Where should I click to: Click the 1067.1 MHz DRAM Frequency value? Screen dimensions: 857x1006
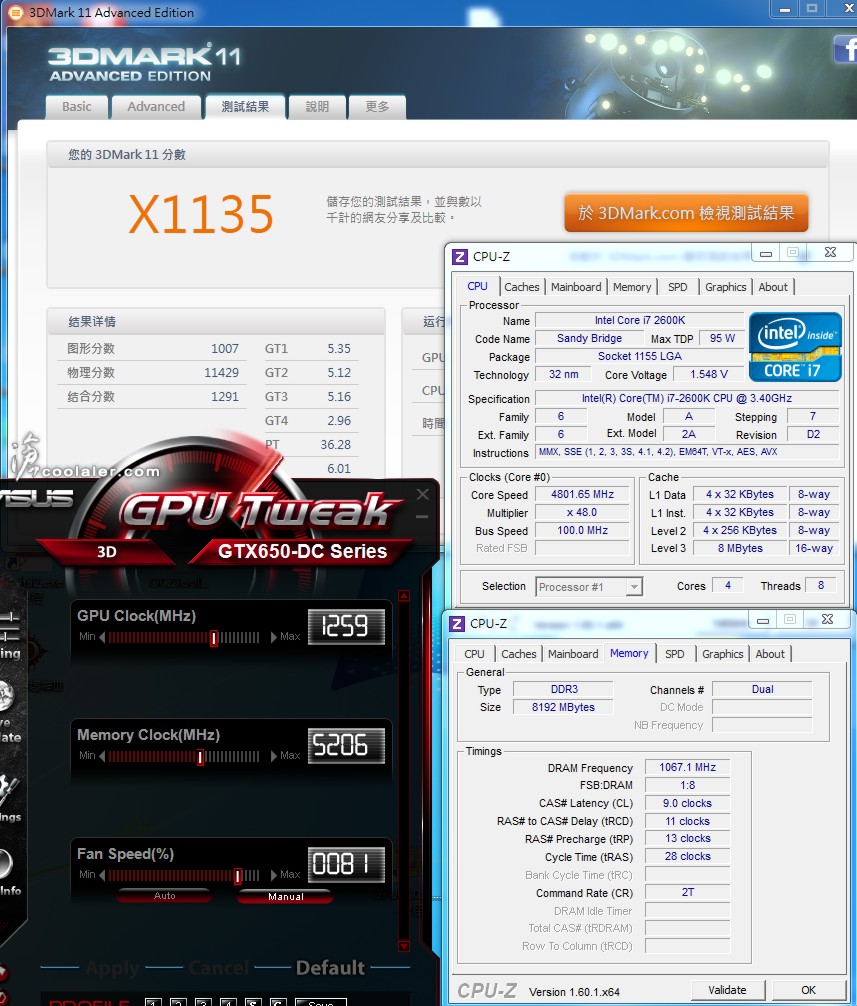[688, 767]
